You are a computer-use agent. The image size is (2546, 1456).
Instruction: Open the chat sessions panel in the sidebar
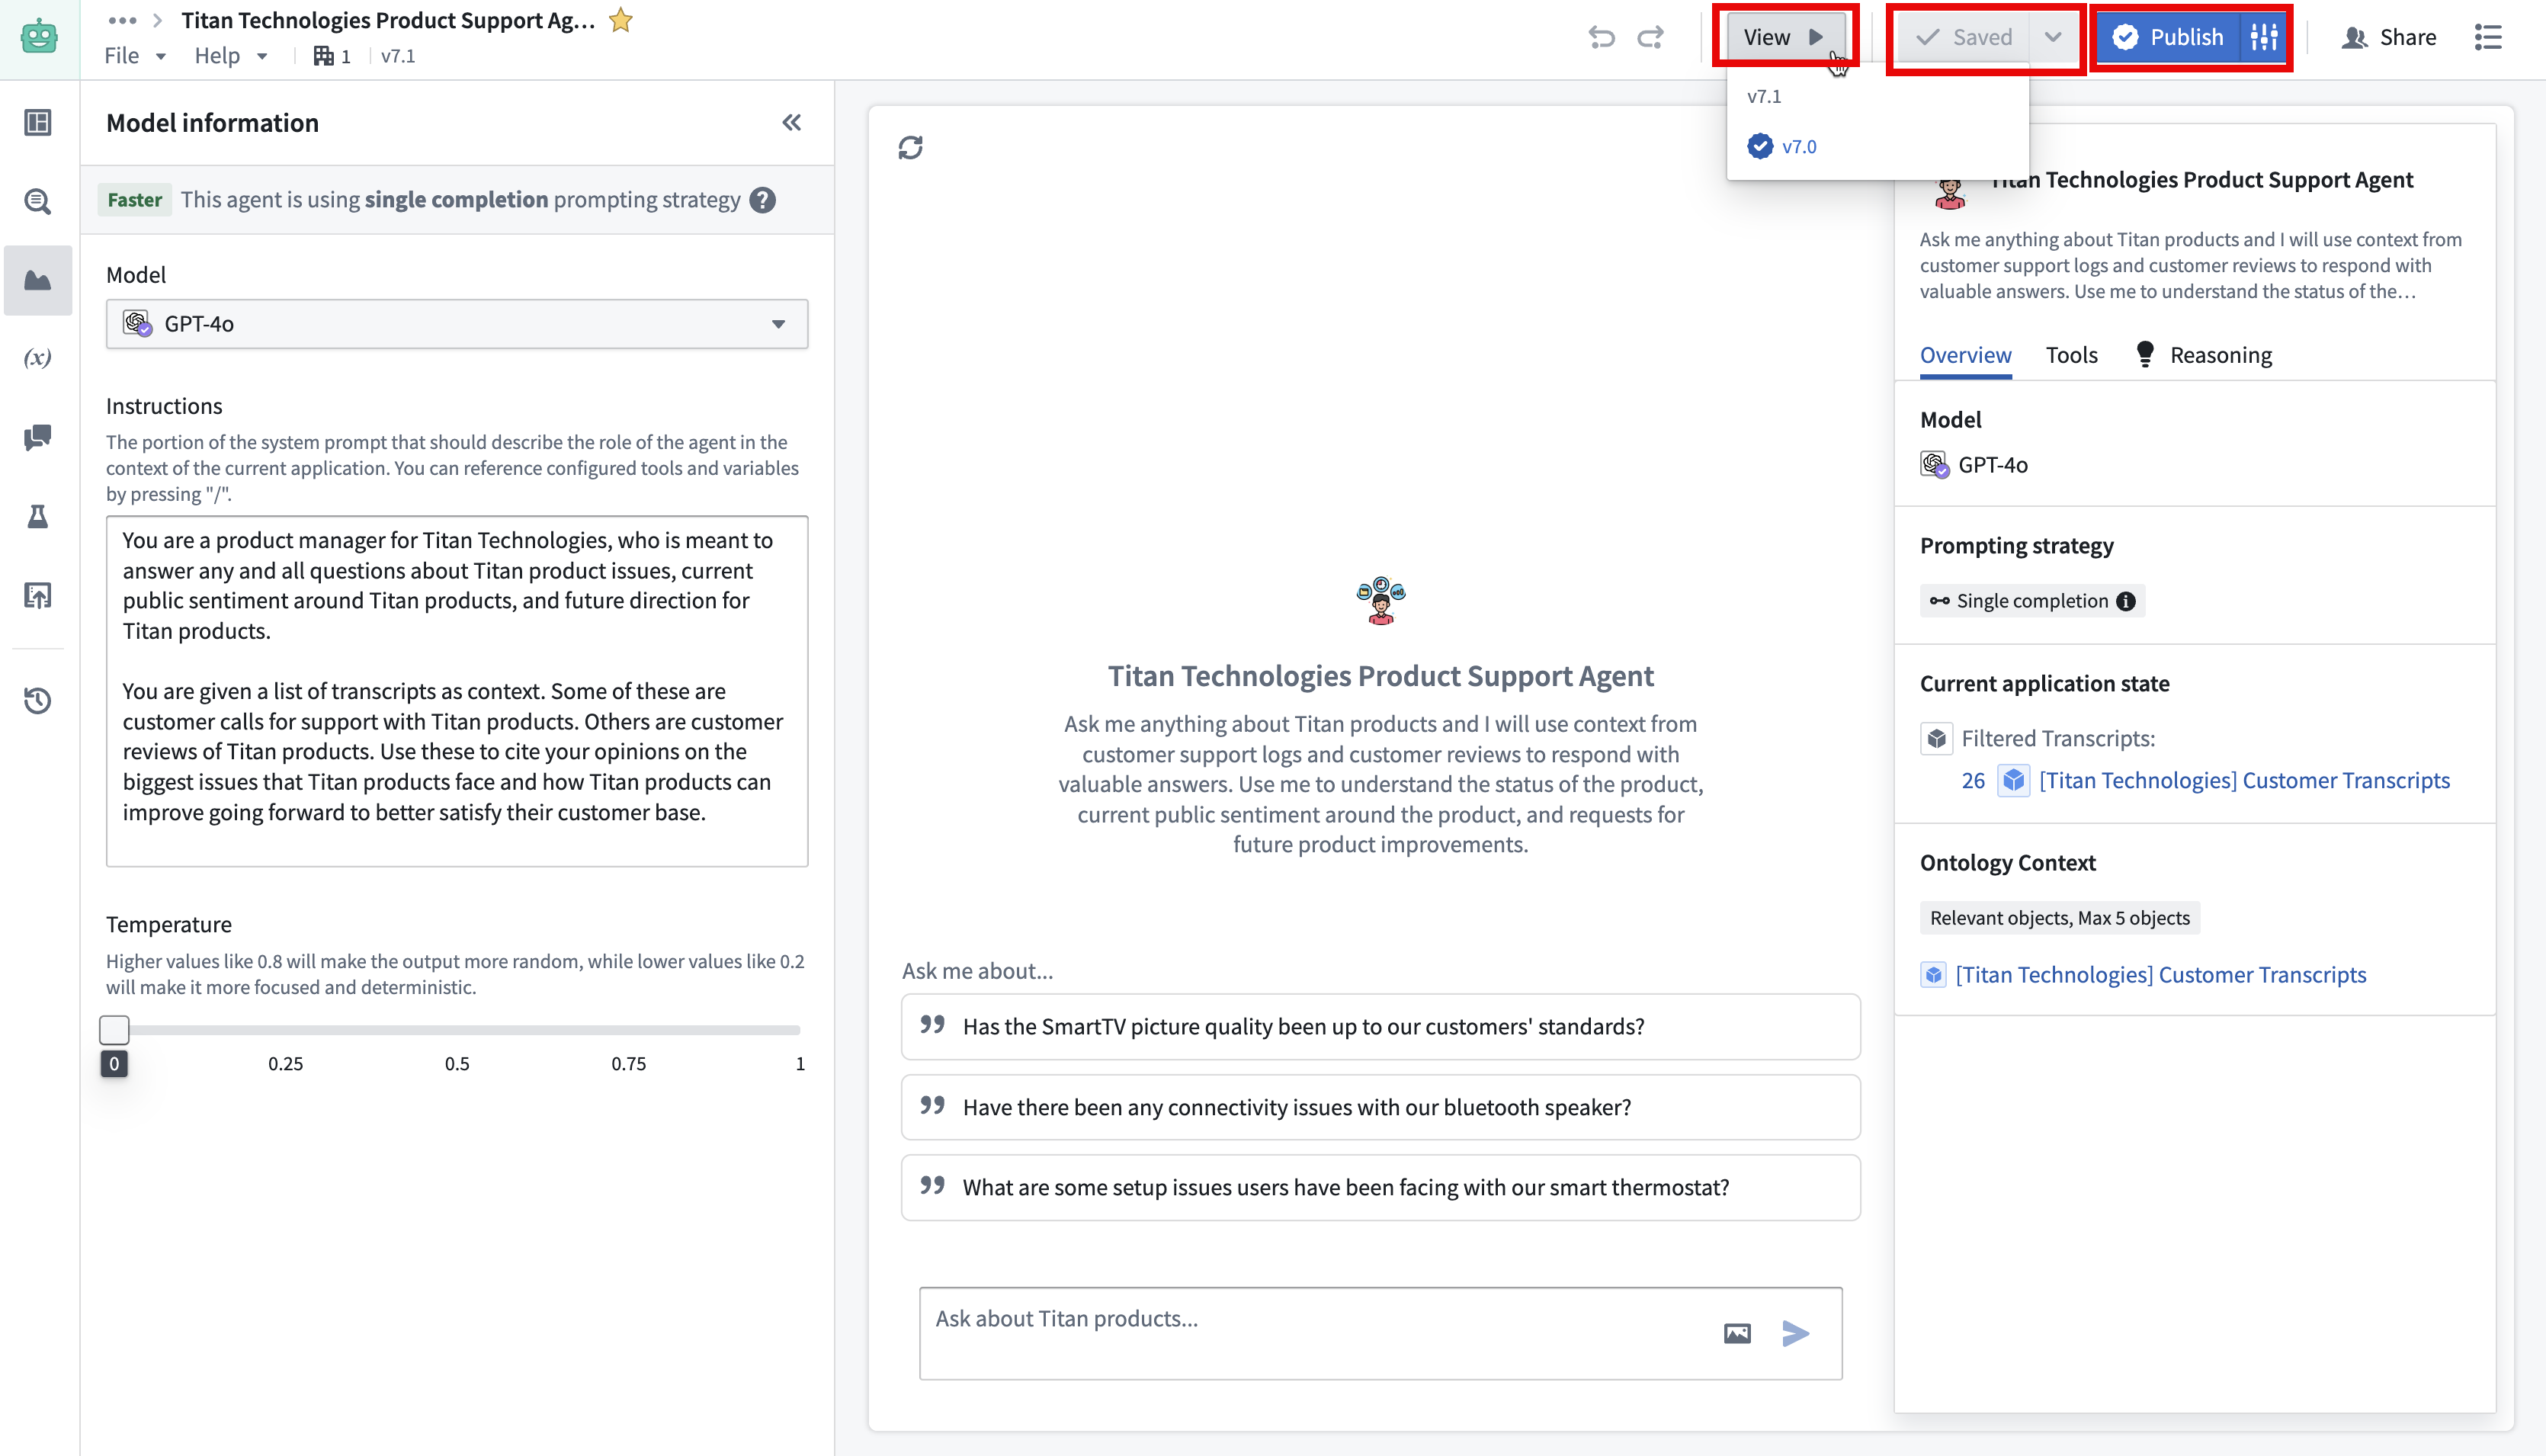coord(37,437)
